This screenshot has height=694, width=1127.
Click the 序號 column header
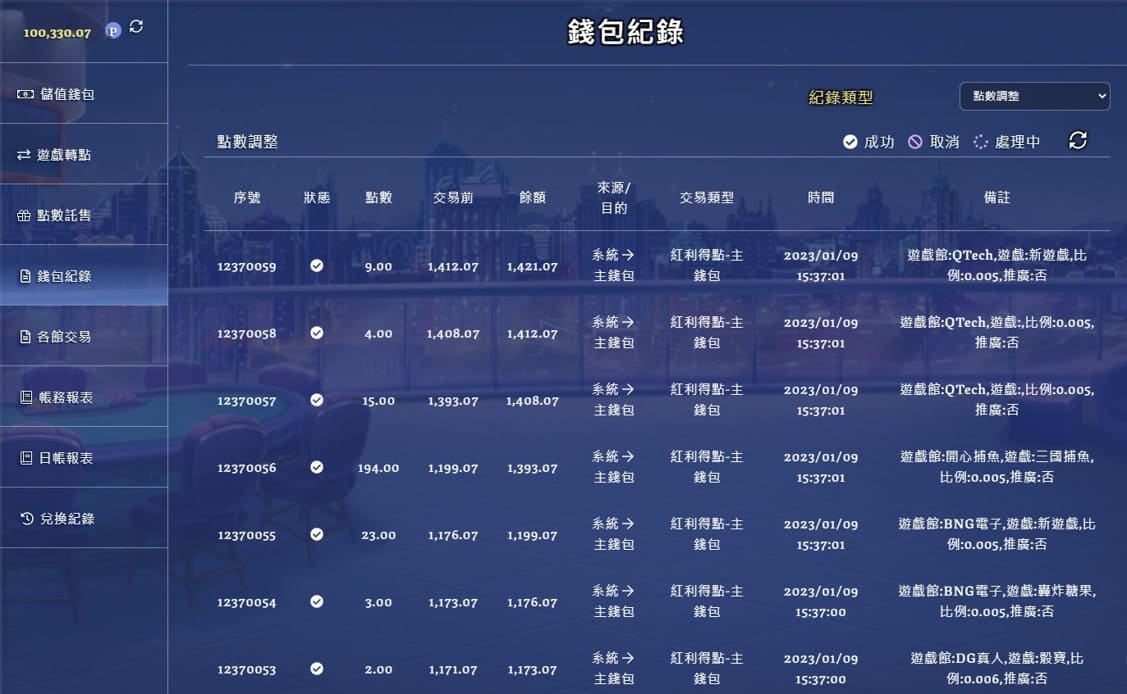(247, 197)
